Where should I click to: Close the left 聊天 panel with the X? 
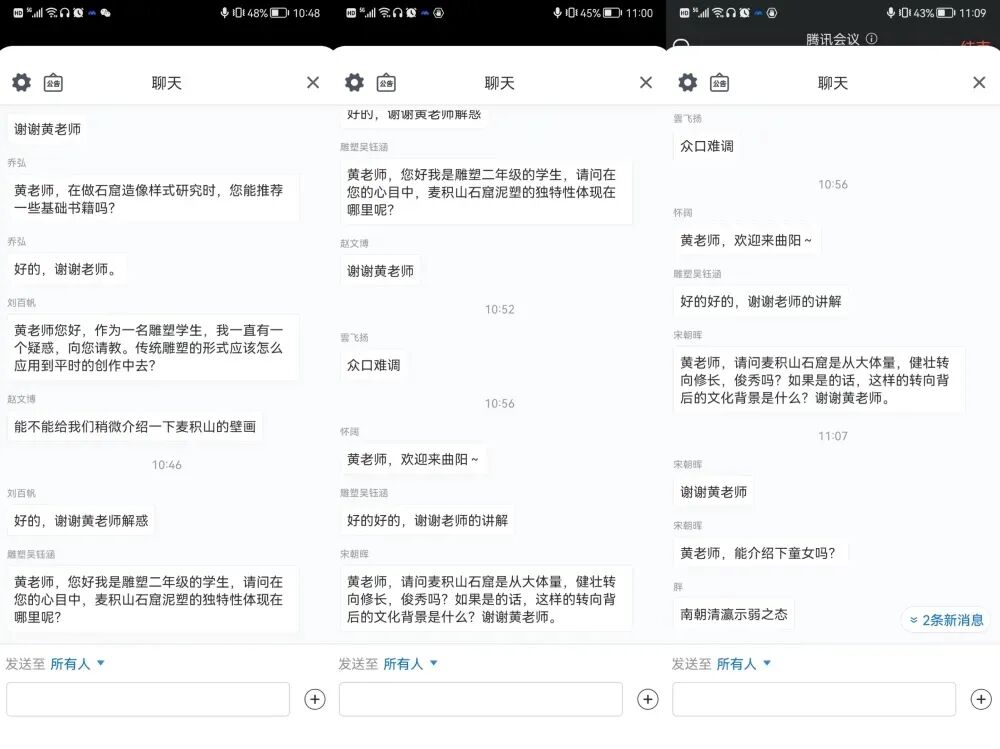[312, 83]
